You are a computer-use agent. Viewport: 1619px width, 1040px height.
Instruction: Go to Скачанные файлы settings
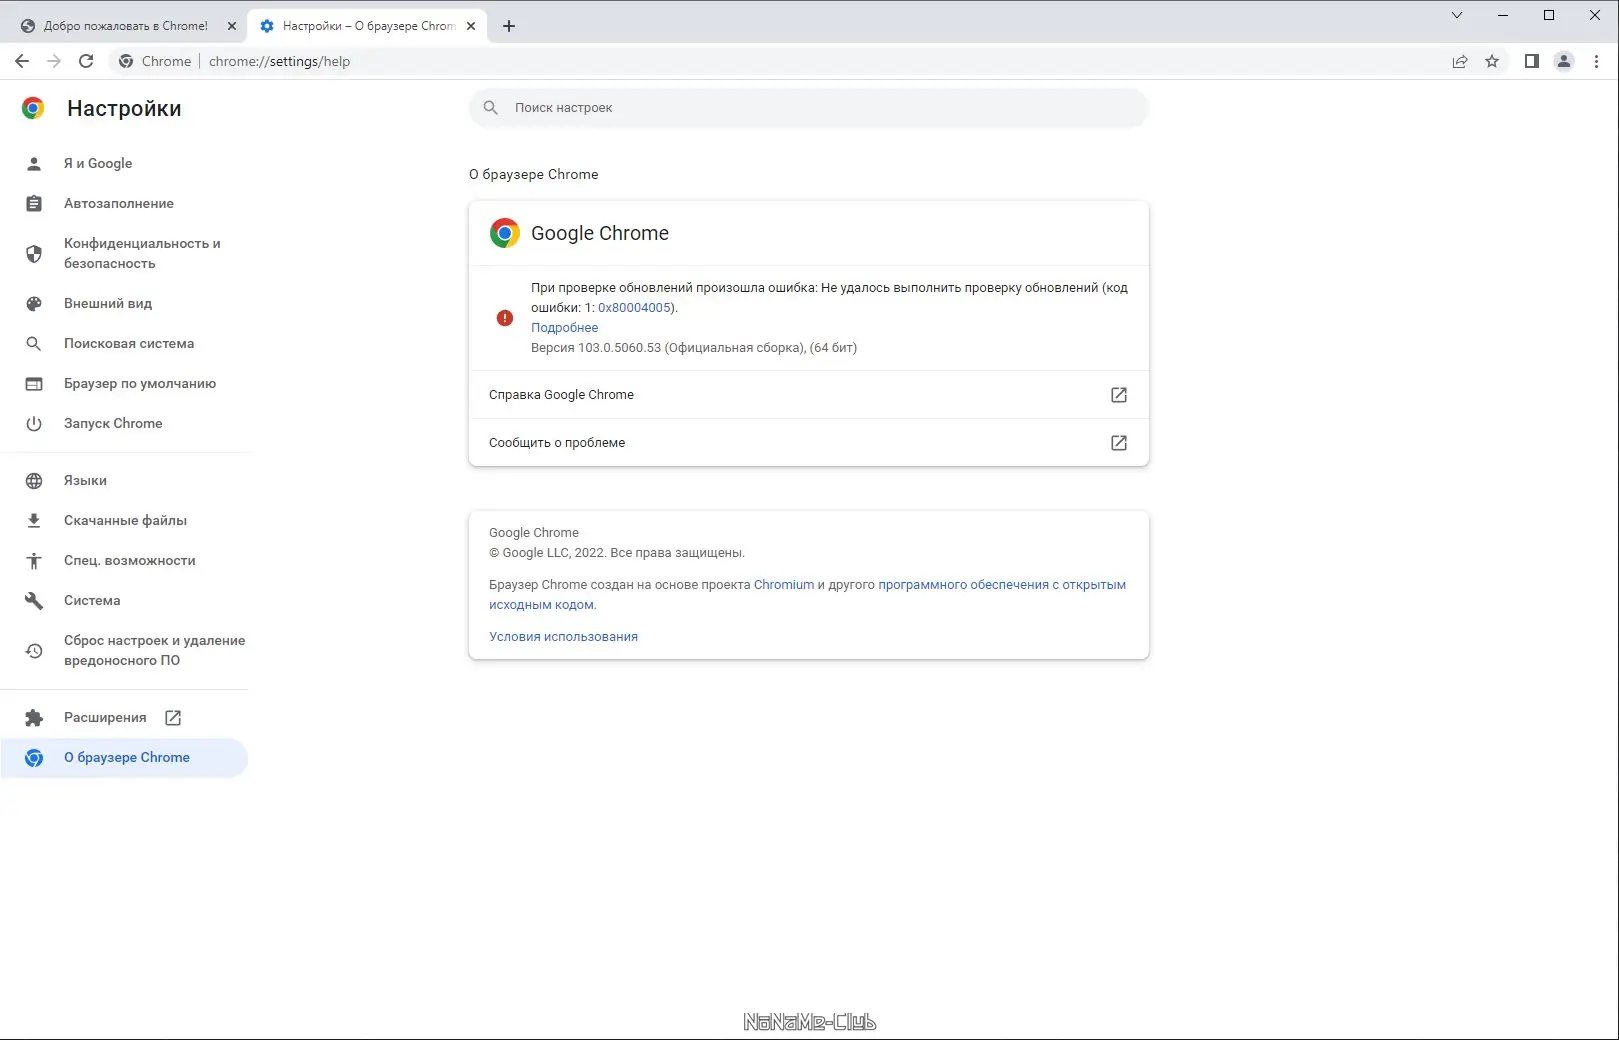click(x=125, y=520)
